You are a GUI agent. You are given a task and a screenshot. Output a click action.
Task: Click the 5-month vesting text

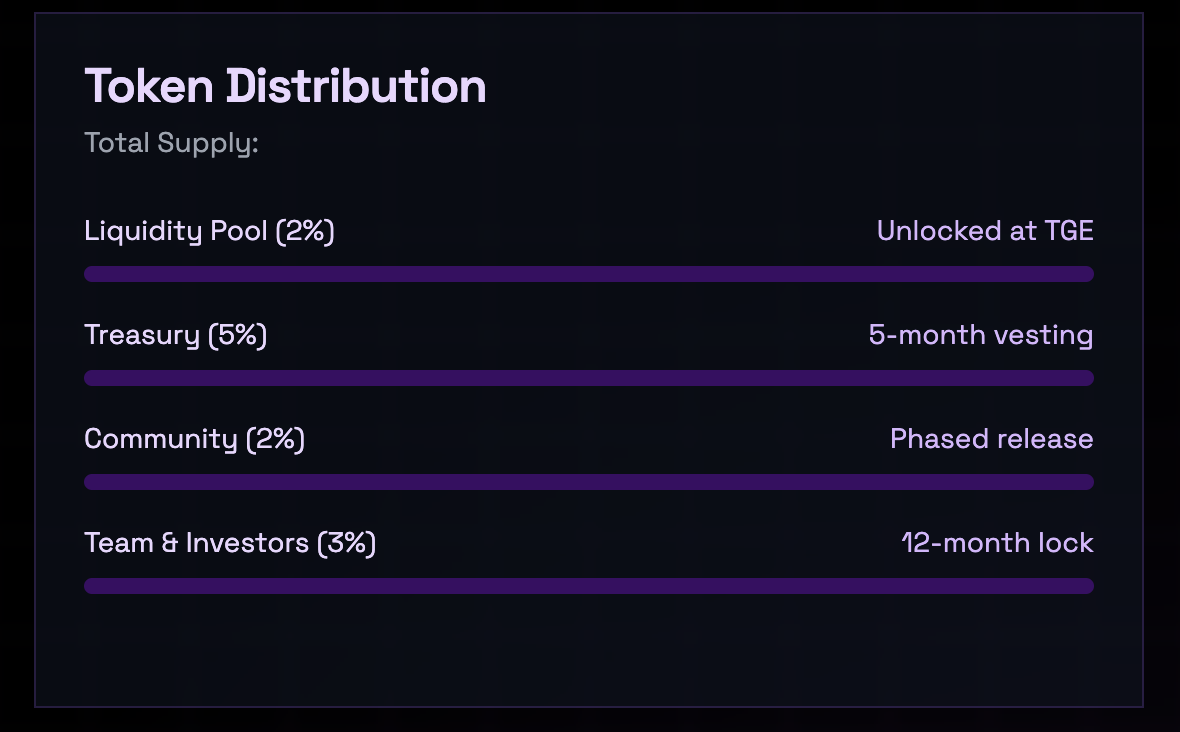tap(980, 335)
